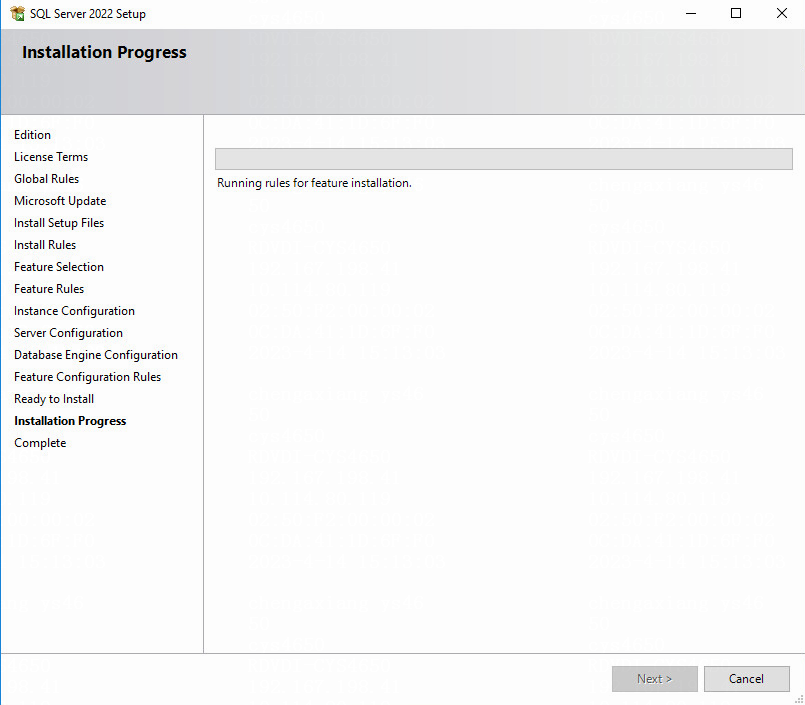Screen dimensions: 805x705
Task: Maximize the SQL Server 2022 Setup window
Action: [x=736, y=14]
